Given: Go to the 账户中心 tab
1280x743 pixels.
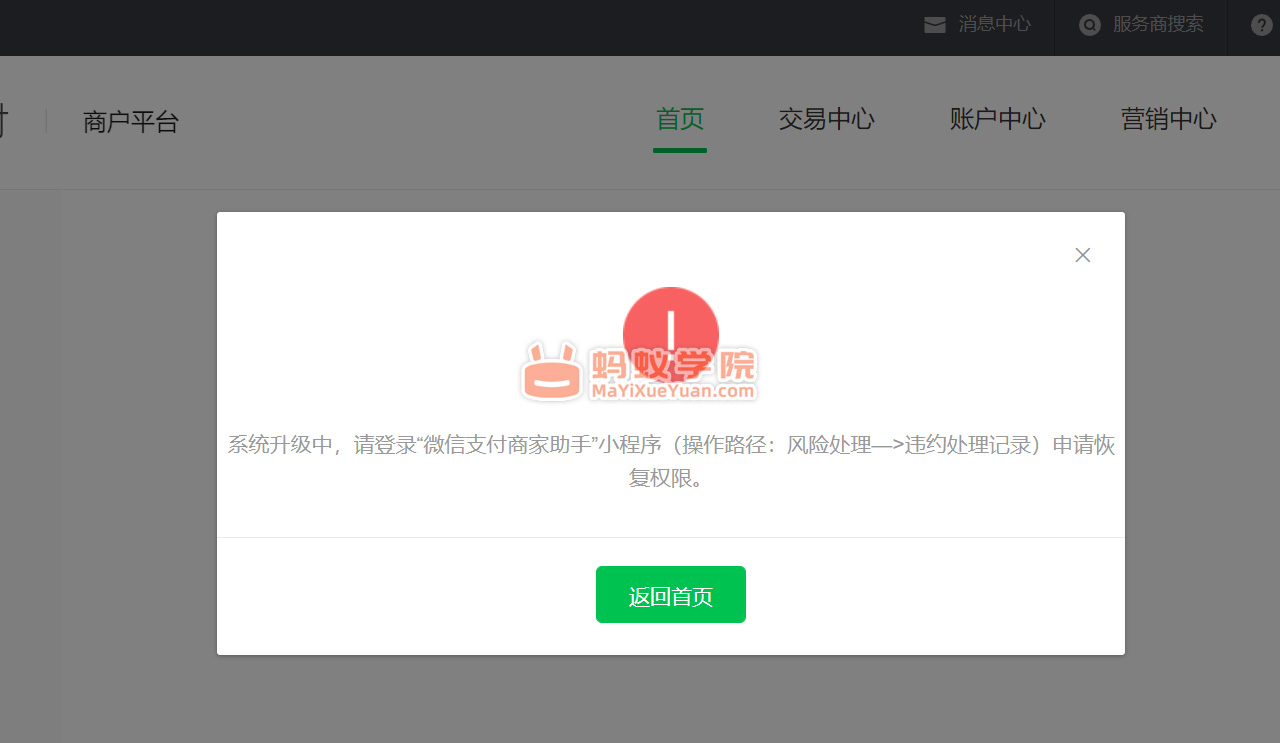Looking at the screenshot, I should pos(997,120).
